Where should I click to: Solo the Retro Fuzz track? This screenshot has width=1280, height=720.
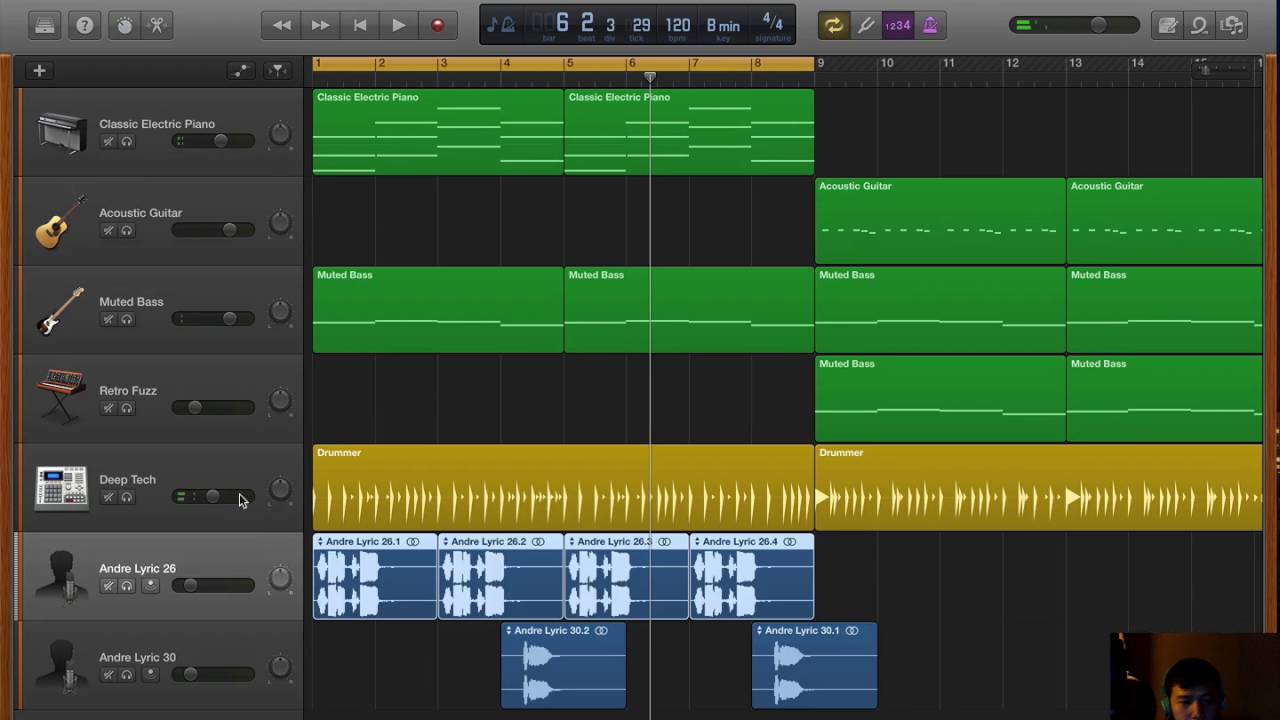pos(127,408)
